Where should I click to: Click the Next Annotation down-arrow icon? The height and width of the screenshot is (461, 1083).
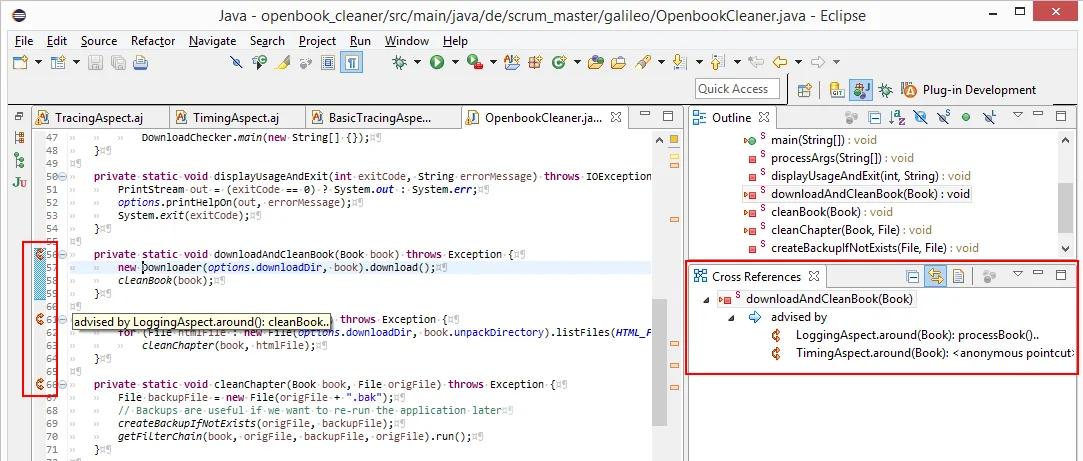pos(680,63)
